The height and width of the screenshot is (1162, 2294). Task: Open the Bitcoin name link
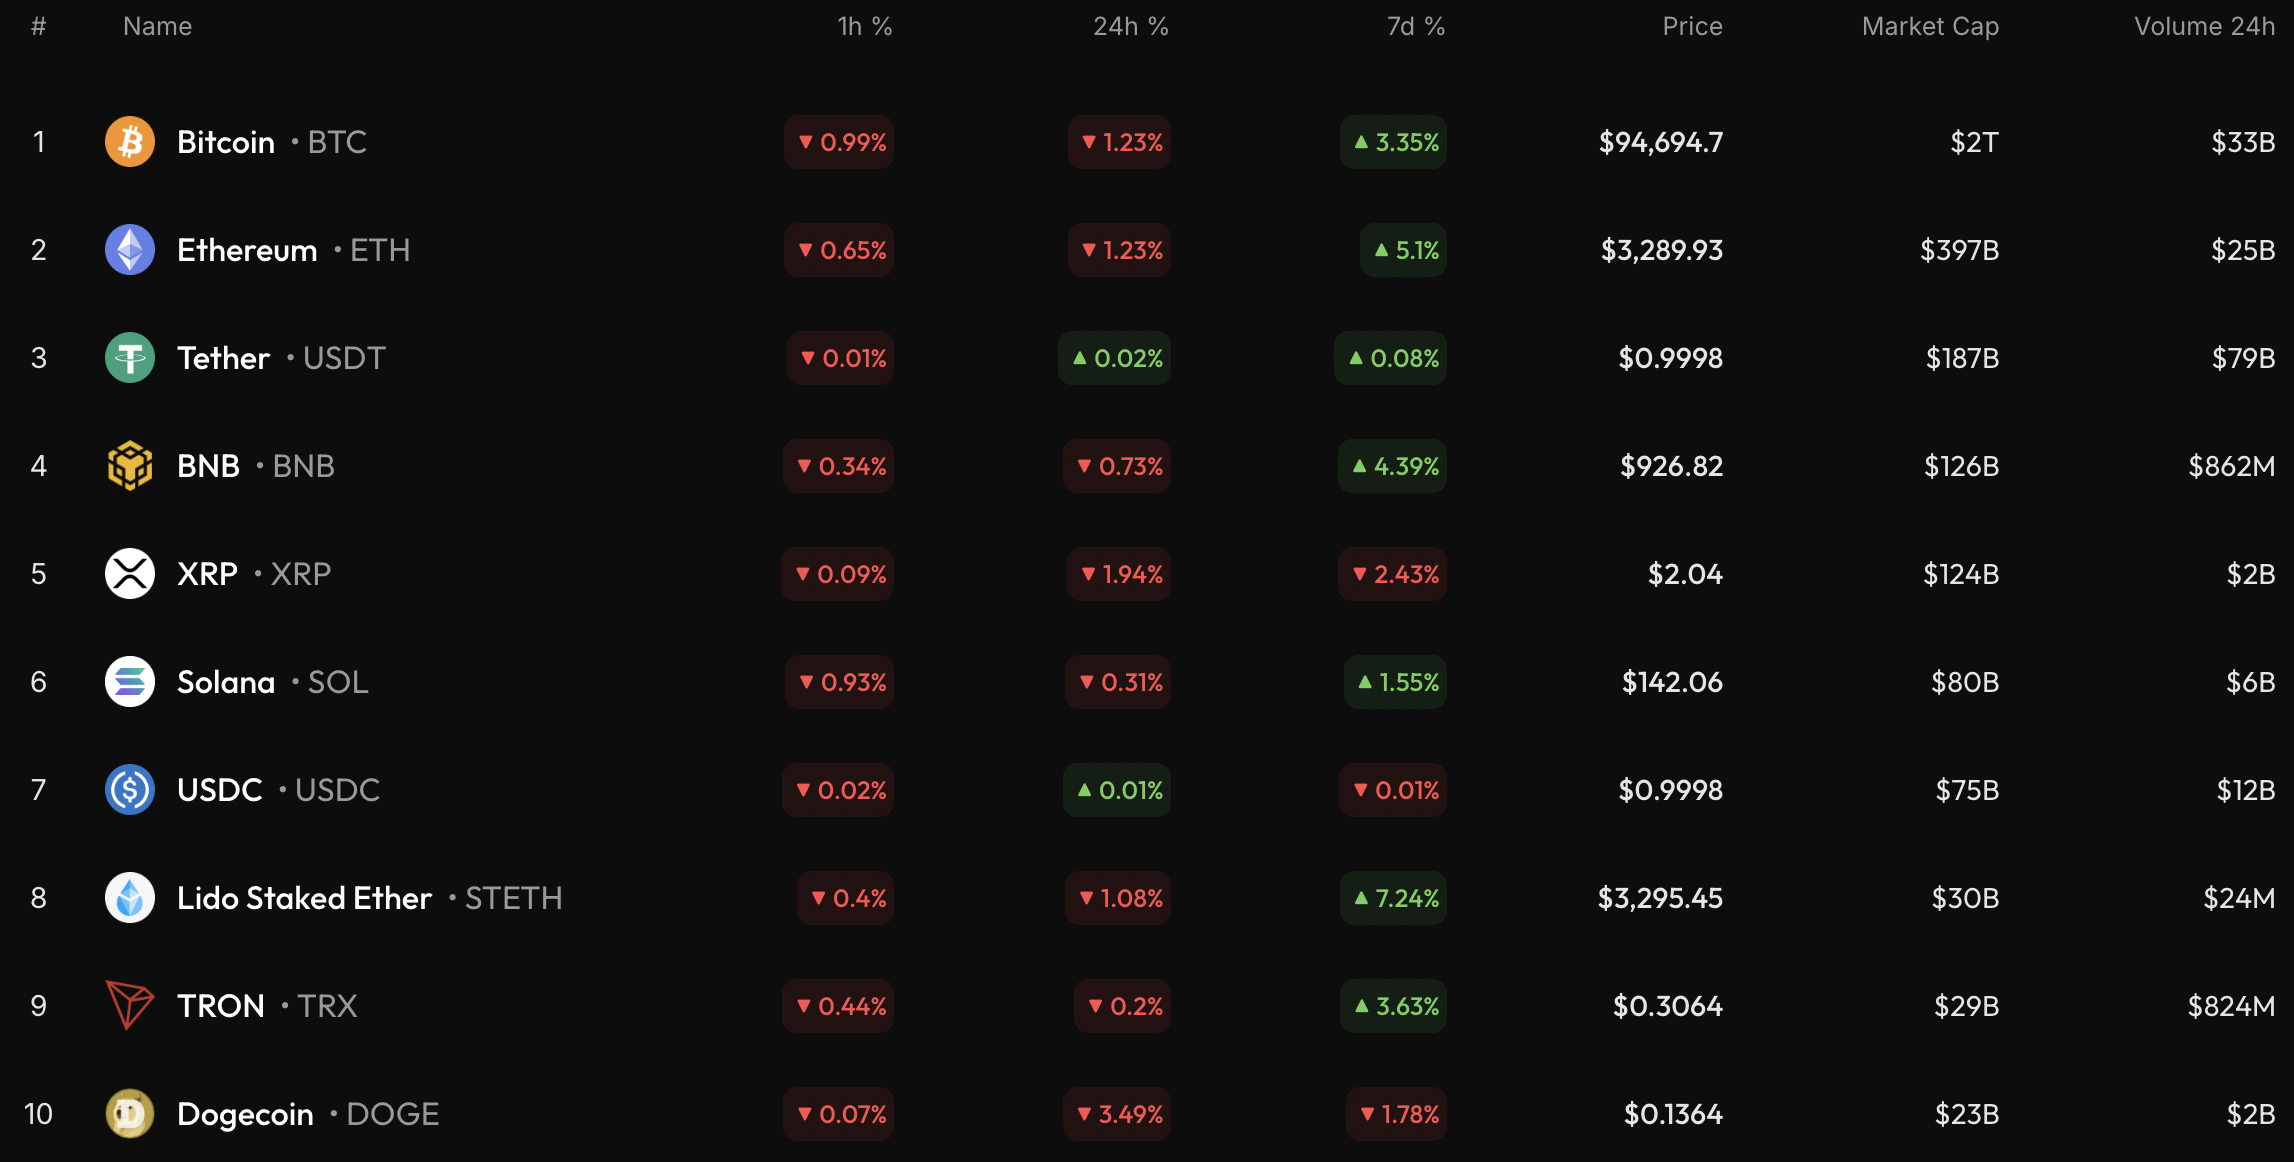click(x=226, y=142)
